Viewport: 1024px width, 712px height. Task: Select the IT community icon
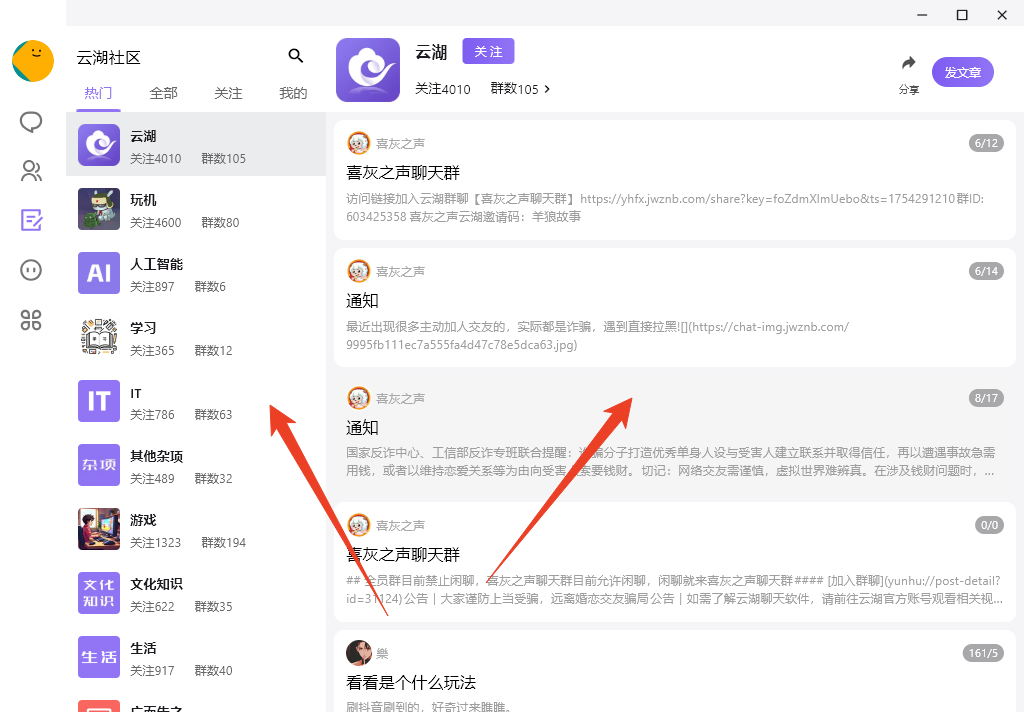tap(98, 401)
